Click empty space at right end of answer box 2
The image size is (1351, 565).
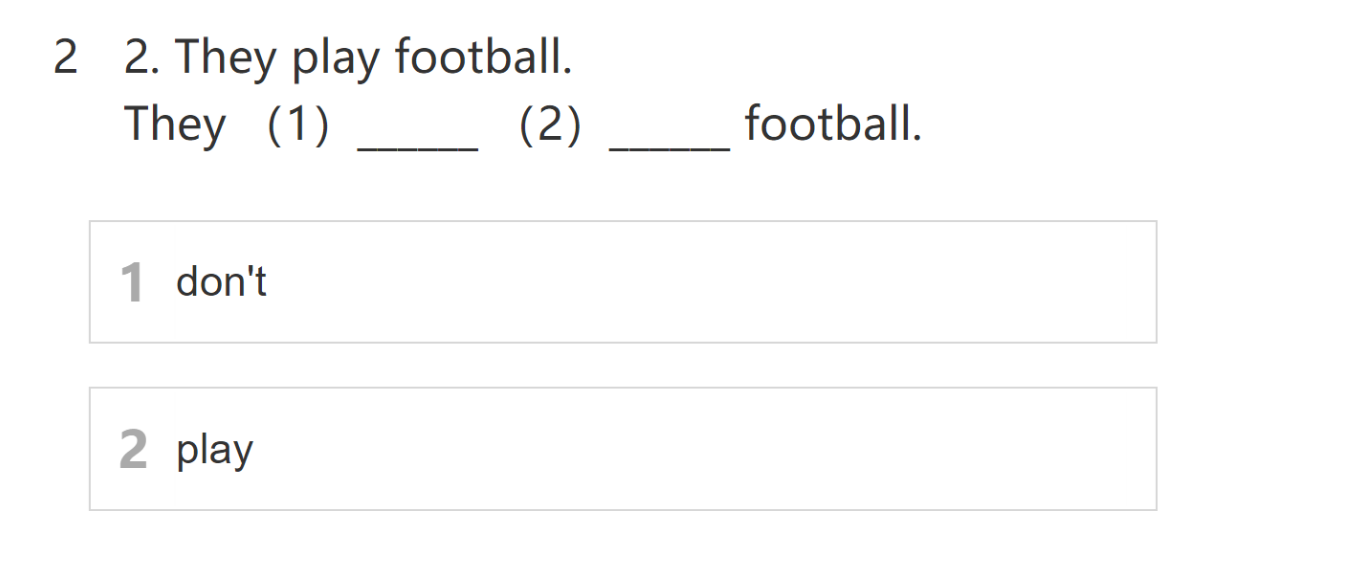pyautogui.click(x=1080, y=449)
